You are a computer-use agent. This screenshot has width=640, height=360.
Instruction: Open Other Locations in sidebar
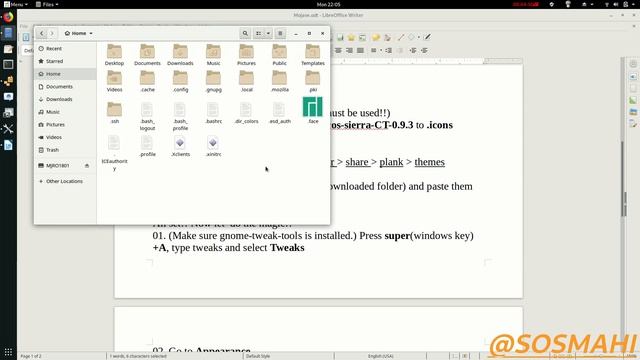(x=65, y=181)
